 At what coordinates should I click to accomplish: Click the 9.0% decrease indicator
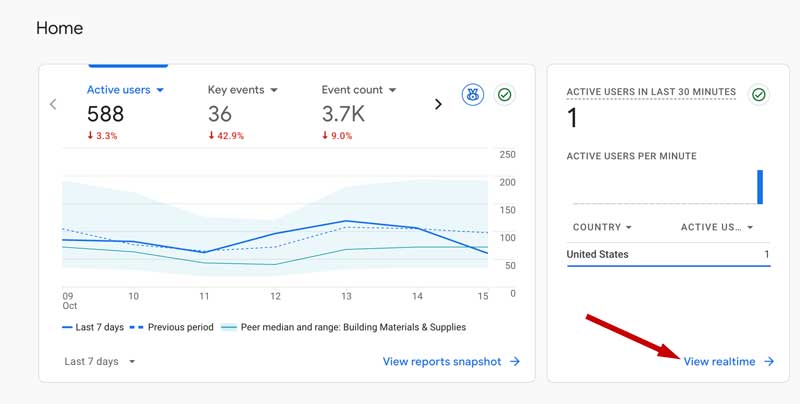click(337, 136)
